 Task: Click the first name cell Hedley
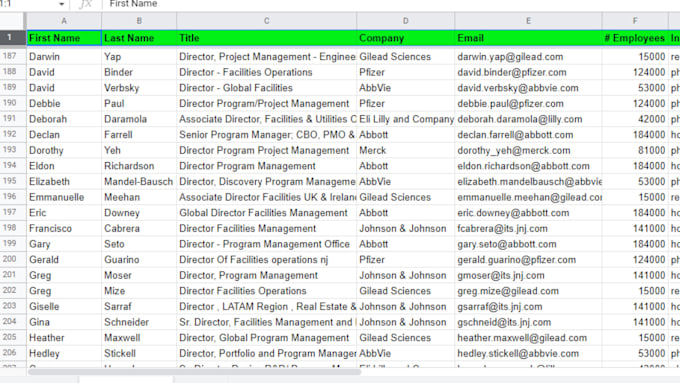click(x=64, y=354)
